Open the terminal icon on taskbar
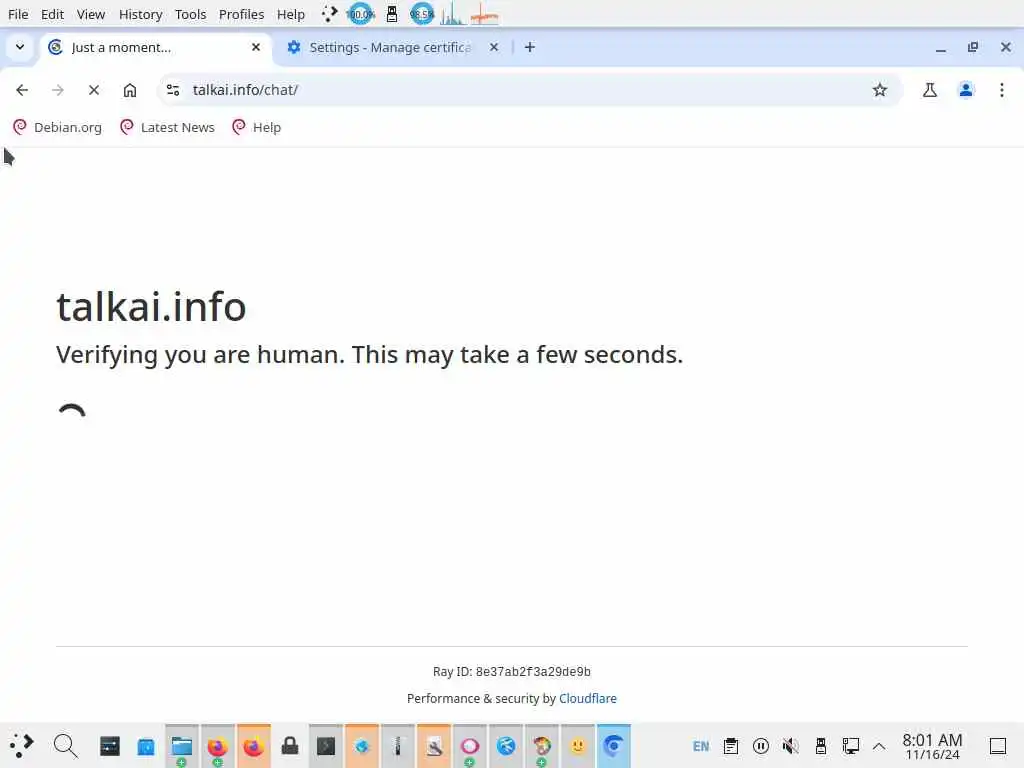This screenshot has width=1024, height=768. point(326,745)
